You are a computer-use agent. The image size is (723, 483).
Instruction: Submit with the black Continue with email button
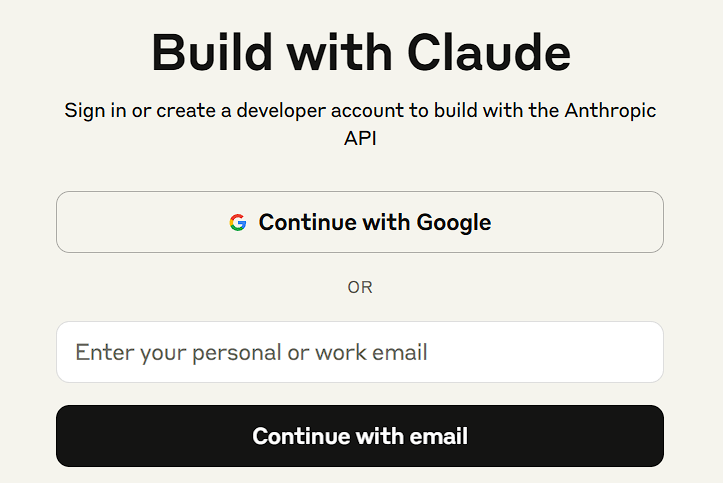360,436
